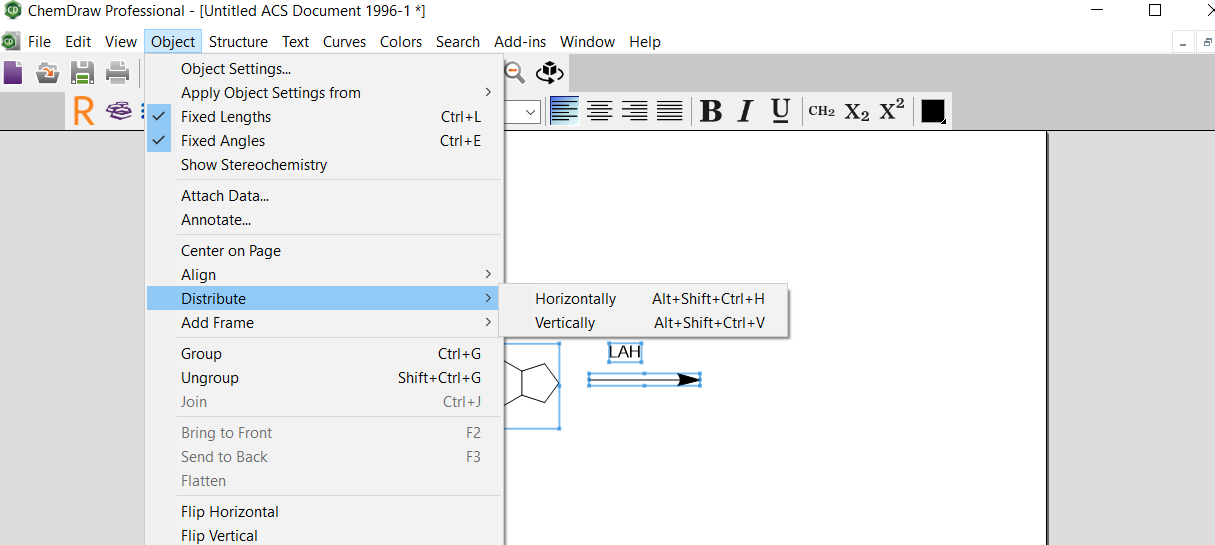This screenshot has width=1215, height=545.
Task: Click the cyclopentane ring structure
Action: 538,384
